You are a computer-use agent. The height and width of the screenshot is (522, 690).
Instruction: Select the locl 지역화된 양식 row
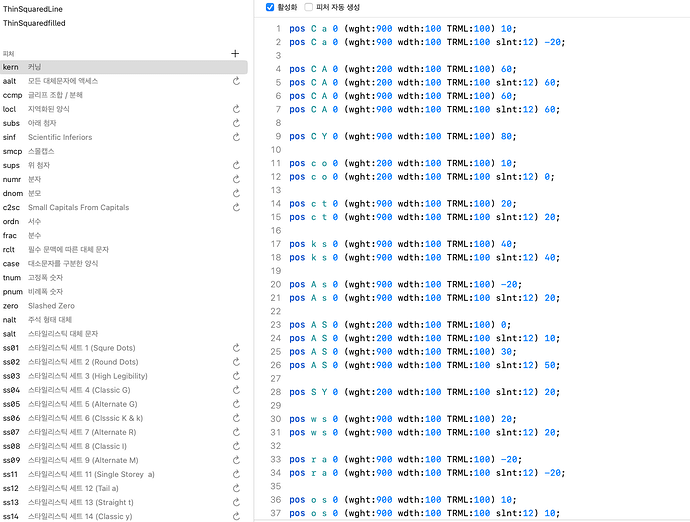124,109
